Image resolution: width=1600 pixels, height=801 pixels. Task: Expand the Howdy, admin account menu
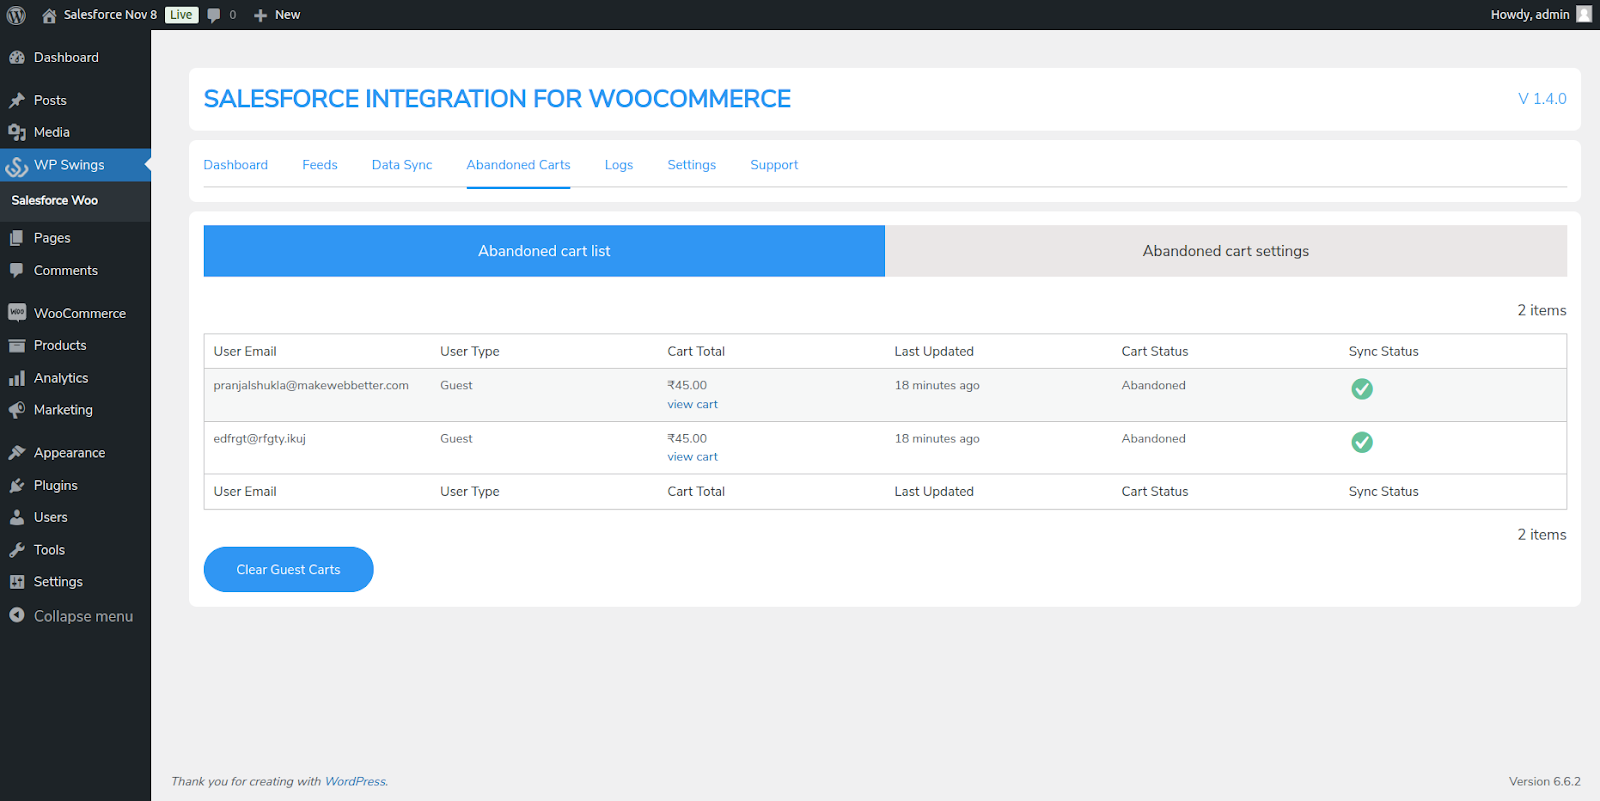click(x=1529, y=15)
